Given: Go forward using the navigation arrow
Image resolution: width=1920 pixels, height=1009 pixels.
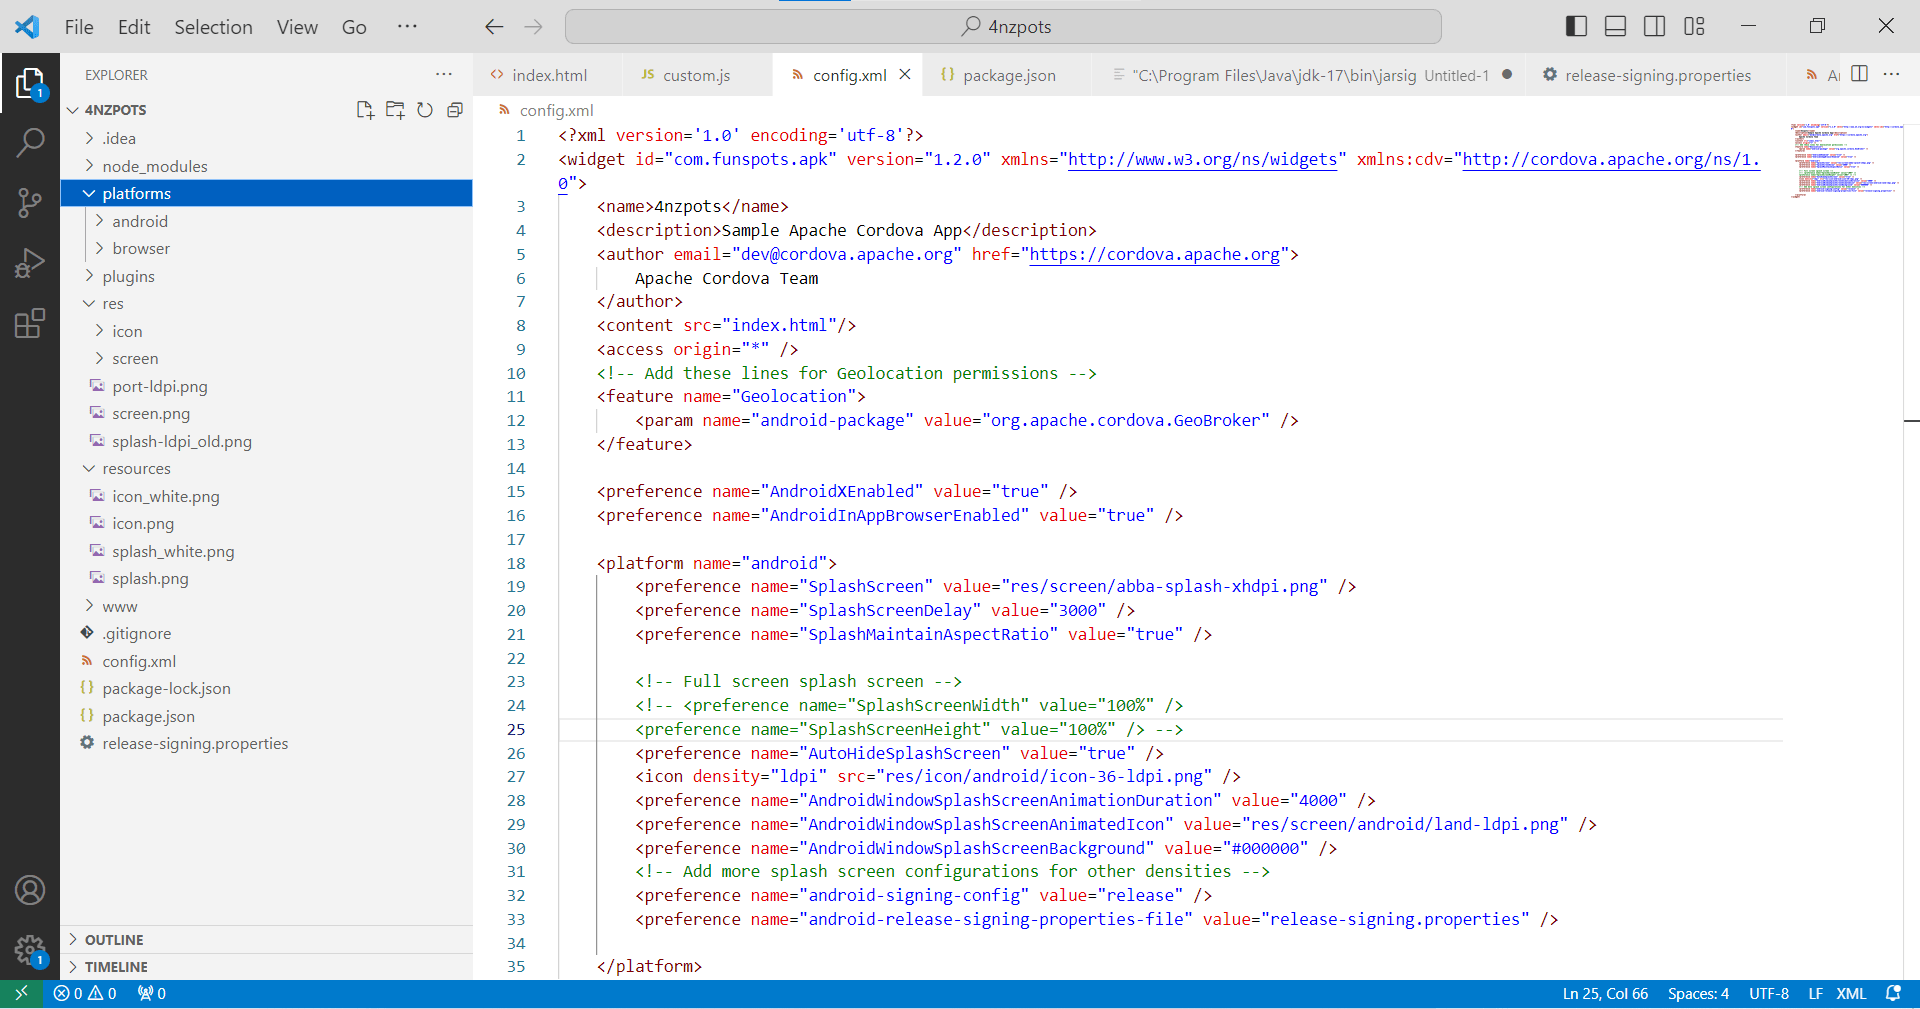Looking at the screenshot, I should pyautogui.click(x=533, y=27).
